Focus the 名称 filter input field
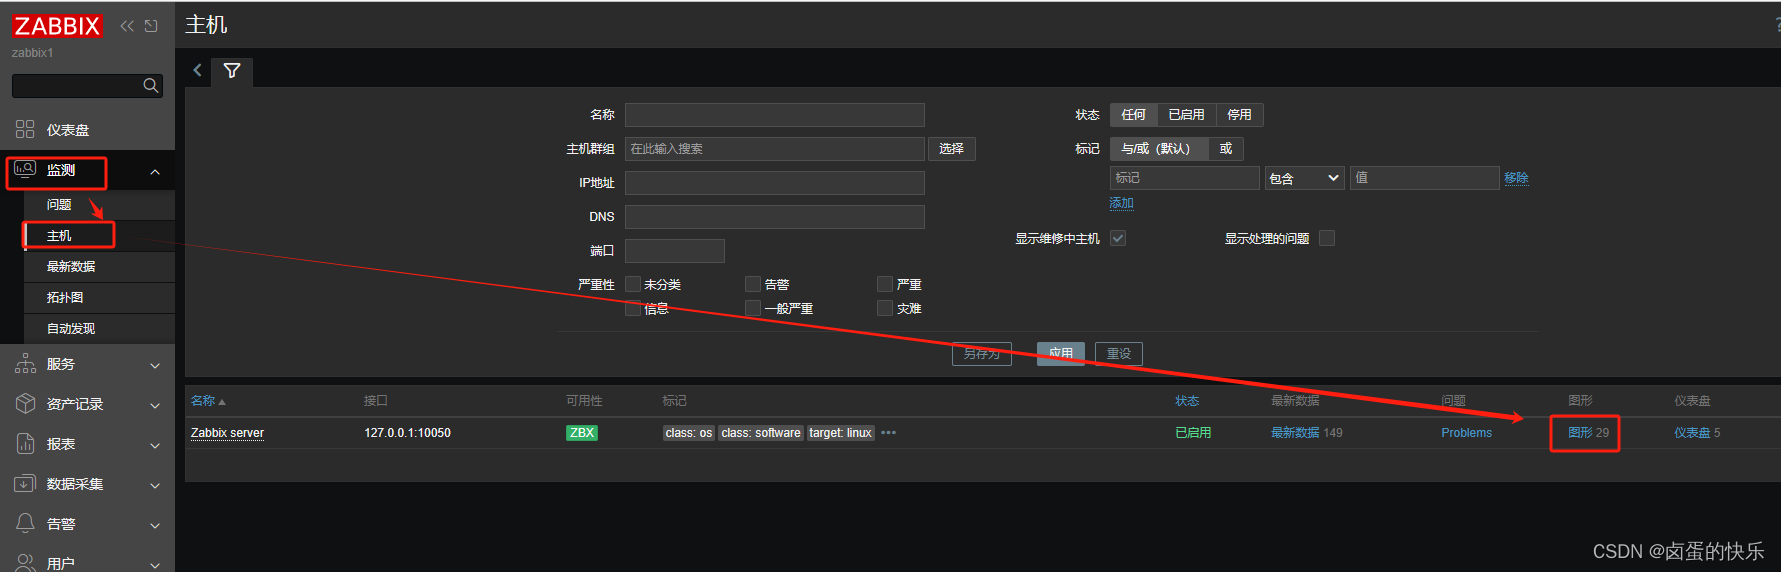 (775, 115)
